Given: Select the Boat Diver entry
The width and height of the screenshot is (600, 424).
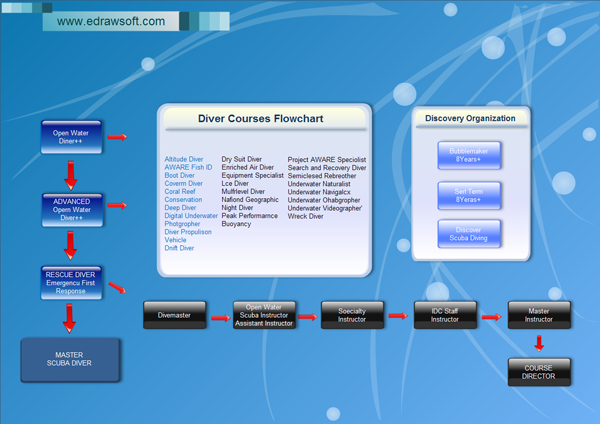Looking at the screenshot, I should pyautogui.click(x=179, y=175).
